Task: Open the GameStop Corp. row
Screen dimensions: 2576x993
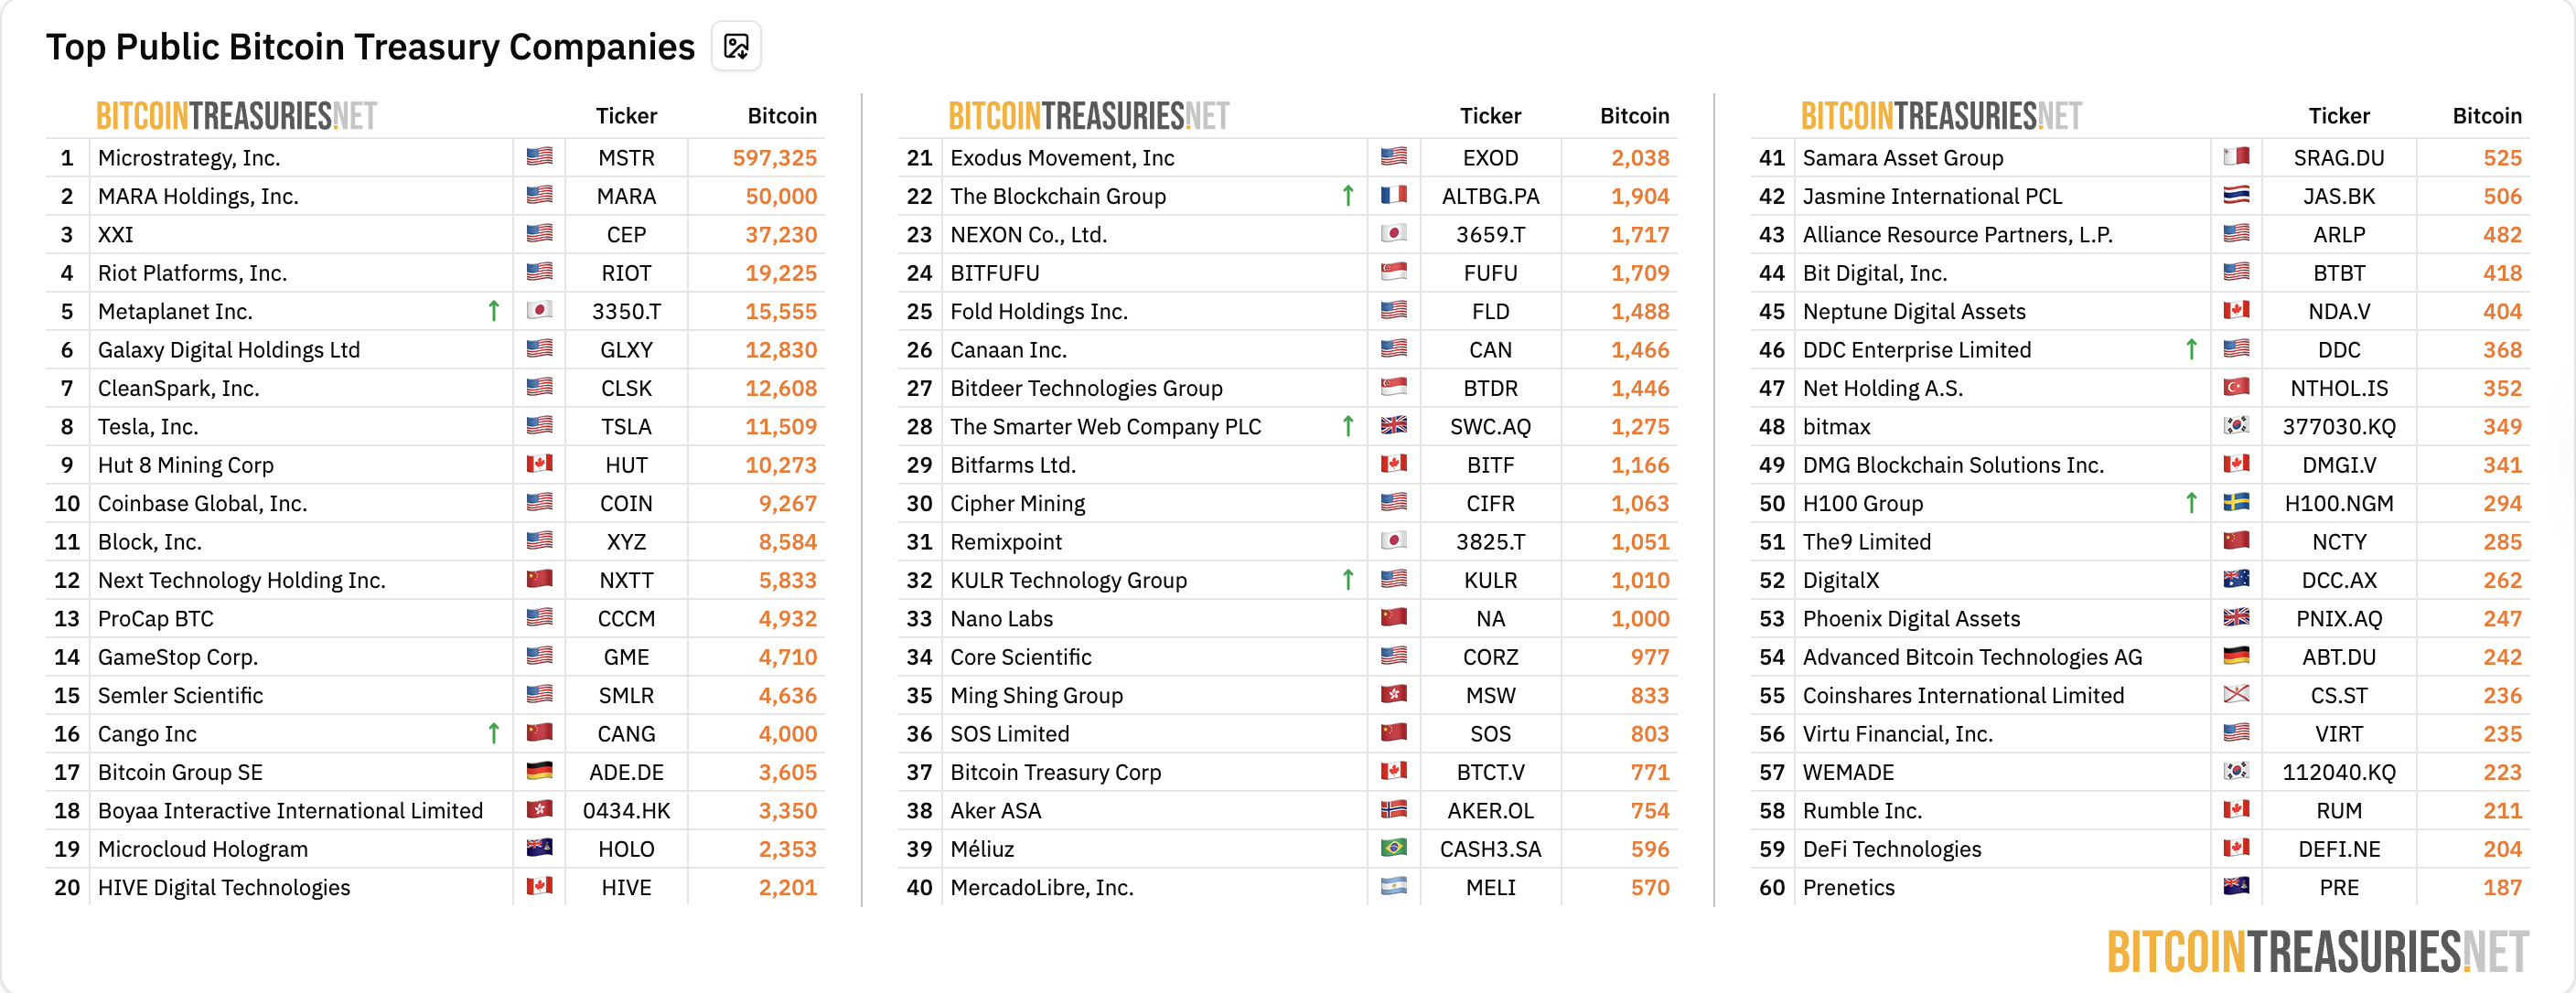Action: click(x=178, y=657)
